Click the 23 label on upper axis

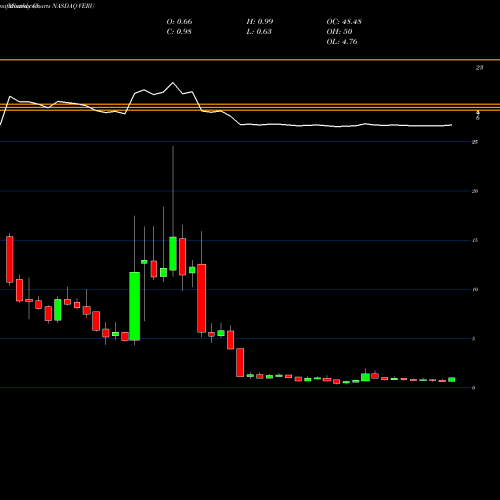(479, 68)
